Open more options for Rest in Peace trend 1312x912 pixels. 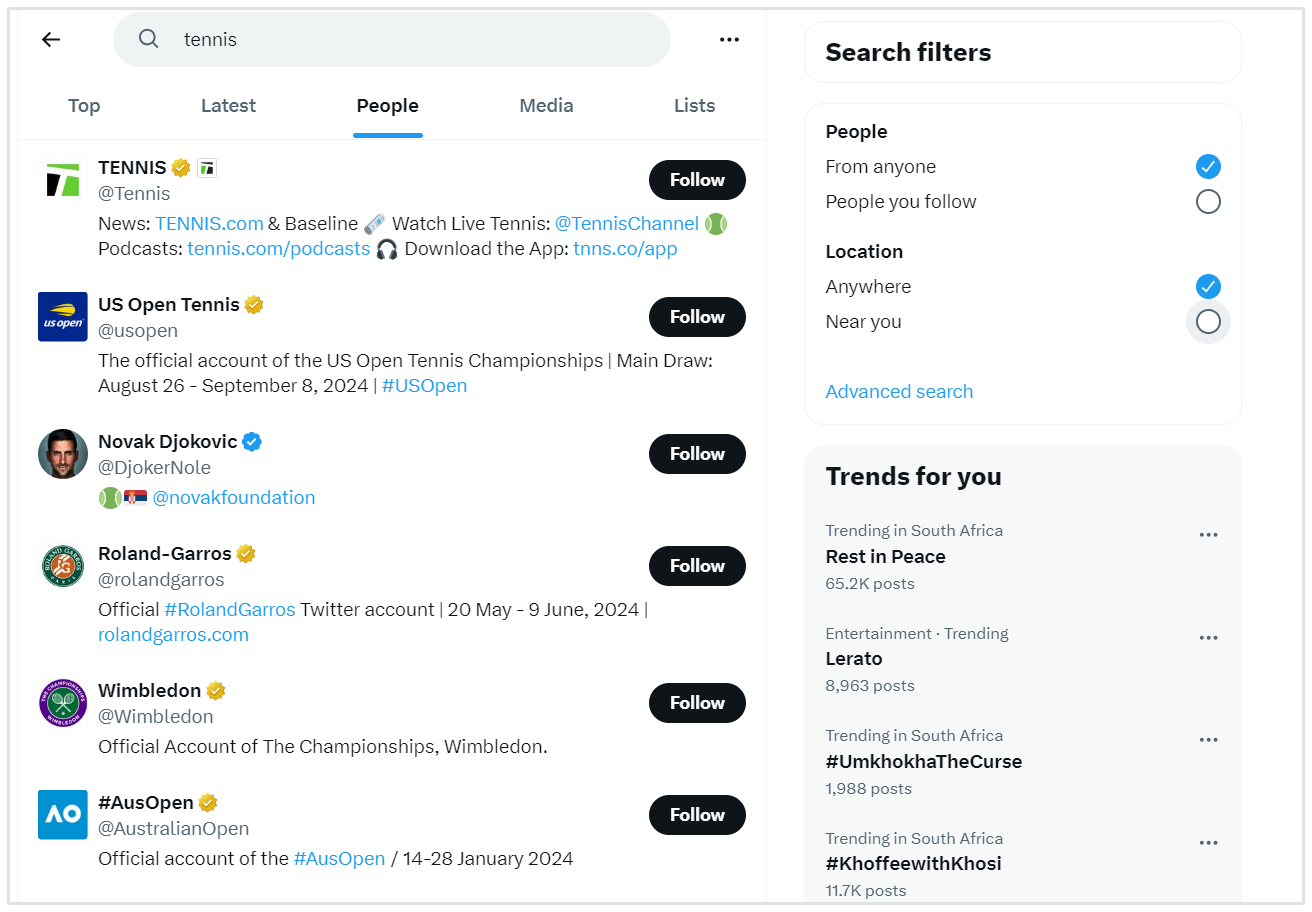[1208, 535]
